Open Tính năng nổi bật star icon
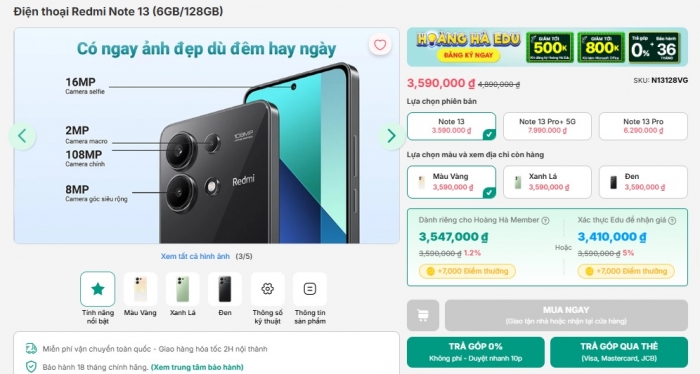 click(98, 289)
